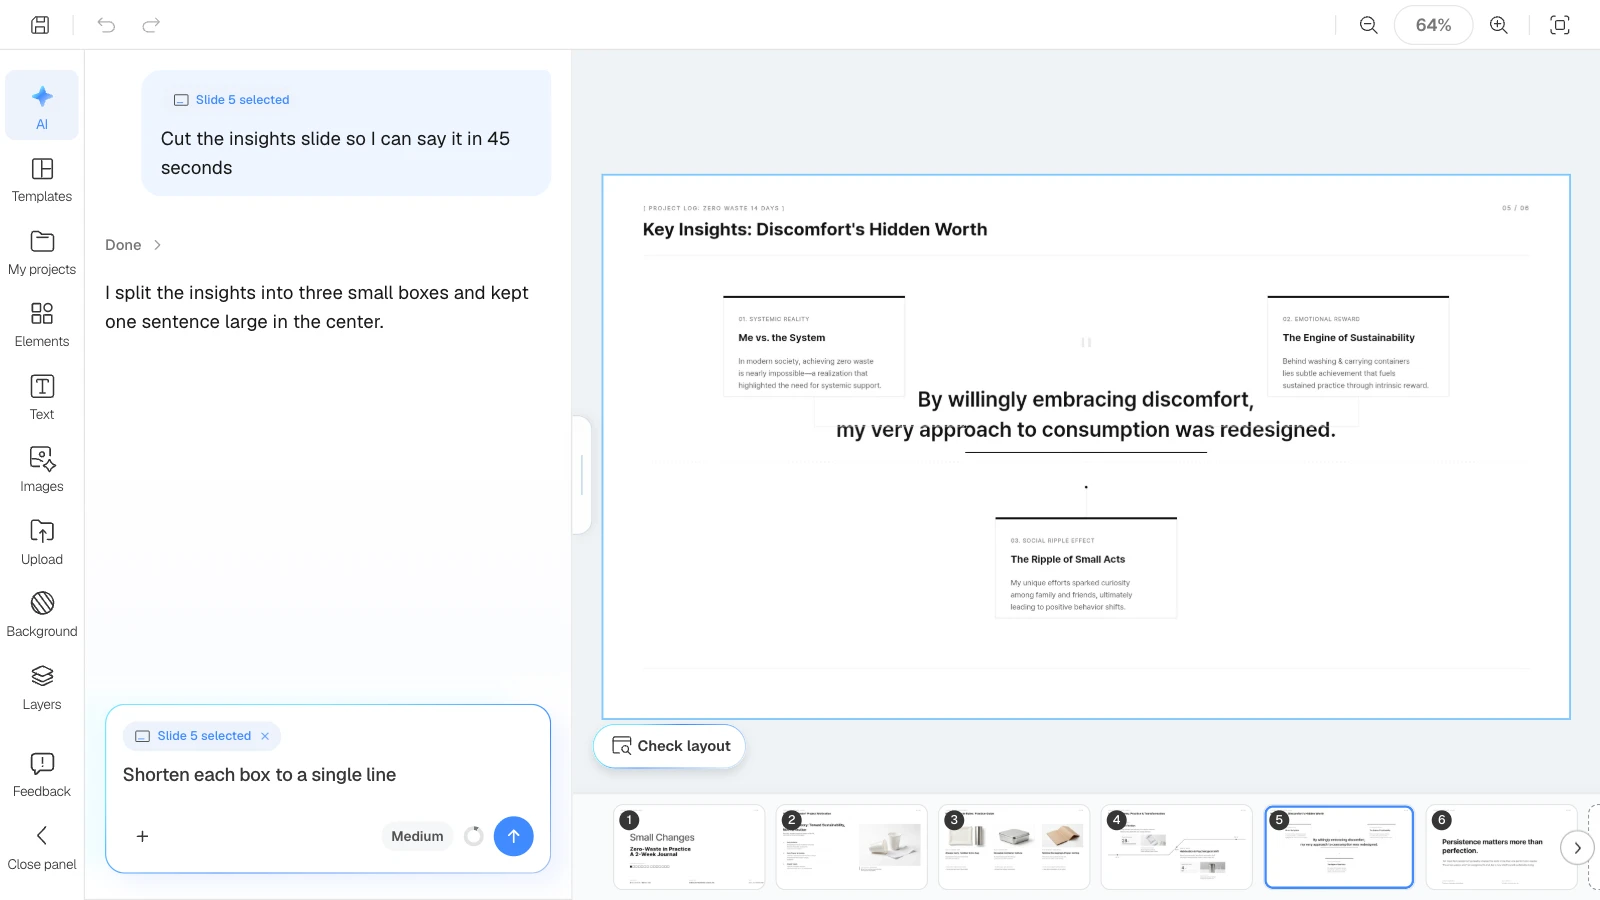Undo the last action

(x=106, y=25)
